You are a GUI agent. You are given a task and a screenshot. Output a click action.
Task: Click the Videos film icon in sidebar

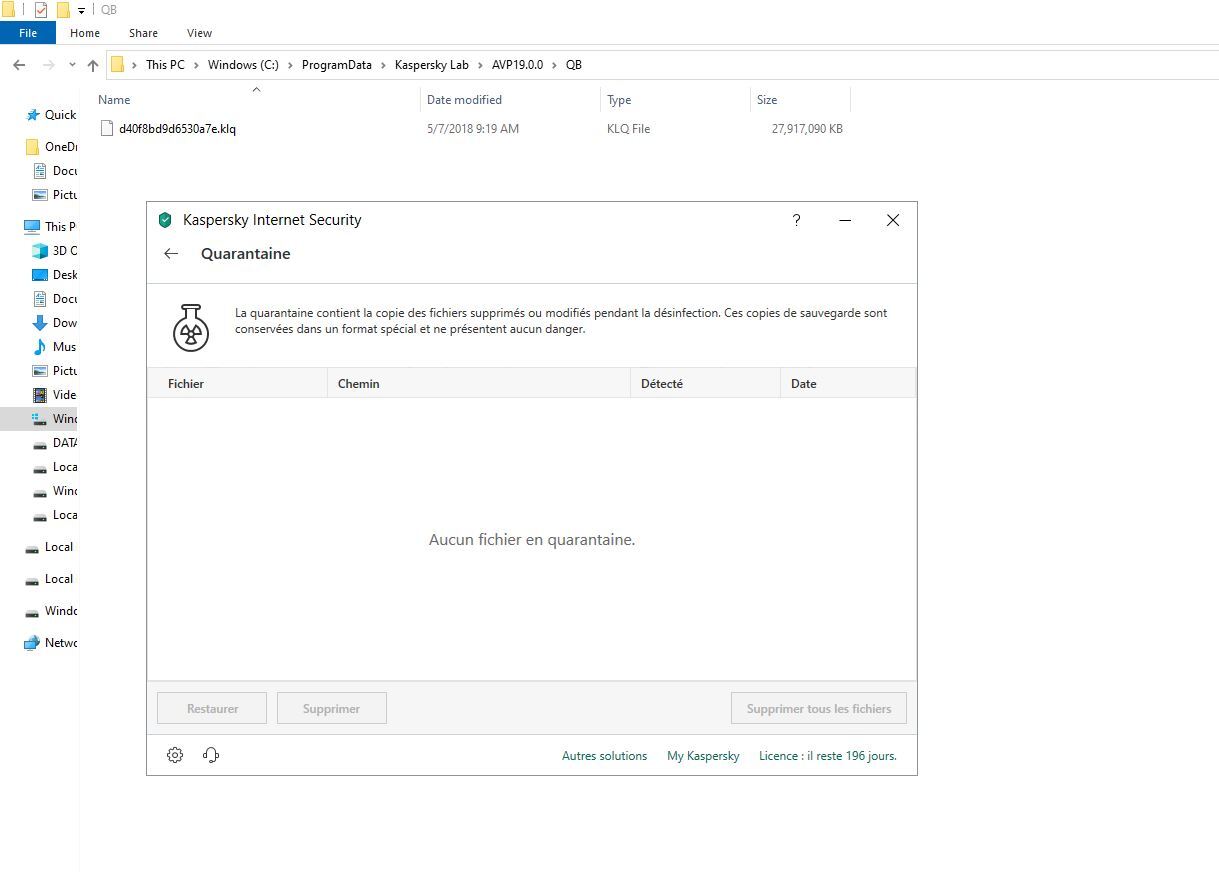point(40,395)
